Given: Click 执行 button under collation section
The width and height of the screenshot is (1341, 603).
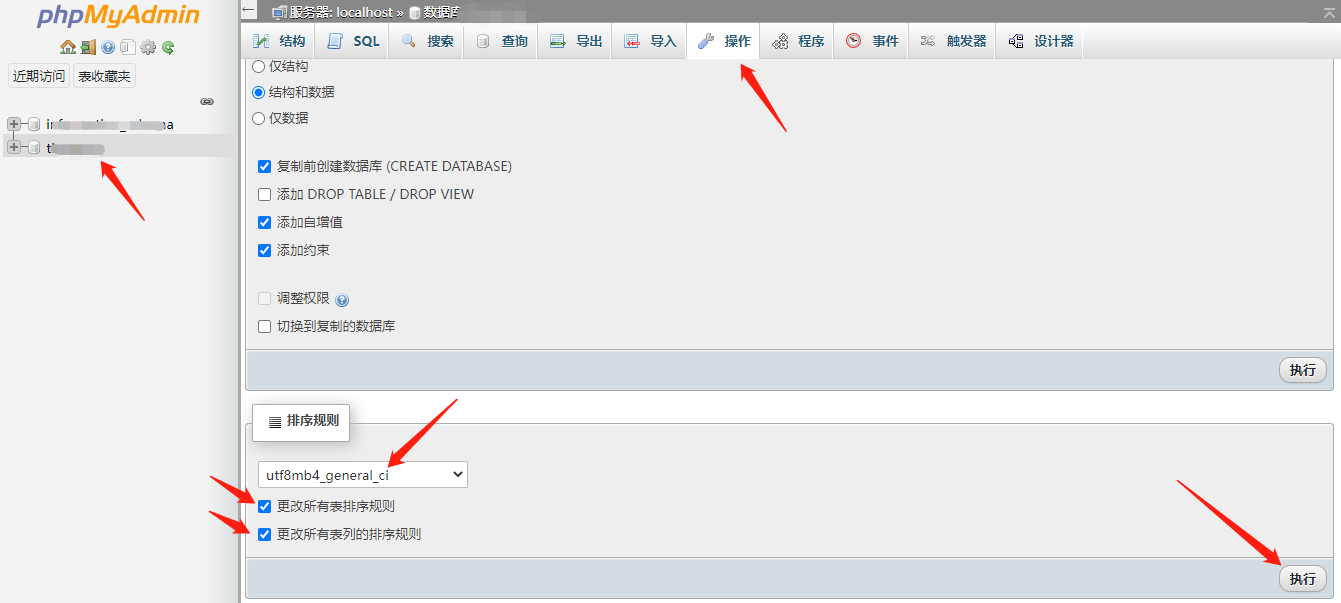Looking at the screenshot, I should click(1302, 578).
